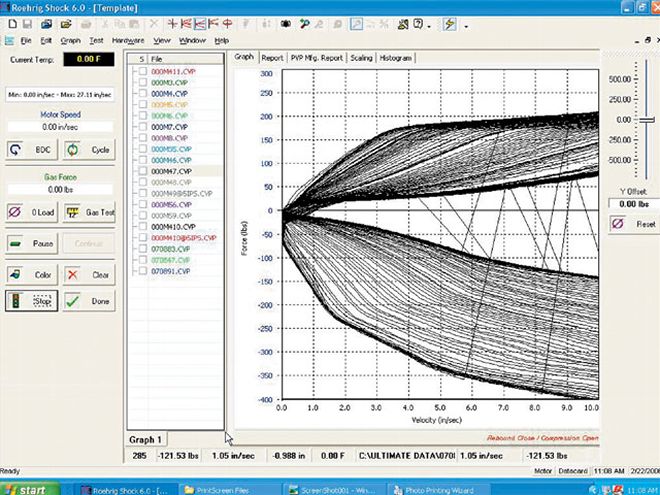This screenshot has width=660, height=495.
Task: Click the Clear button with red X
Action: pyautogui.click(x=89, y=275)
